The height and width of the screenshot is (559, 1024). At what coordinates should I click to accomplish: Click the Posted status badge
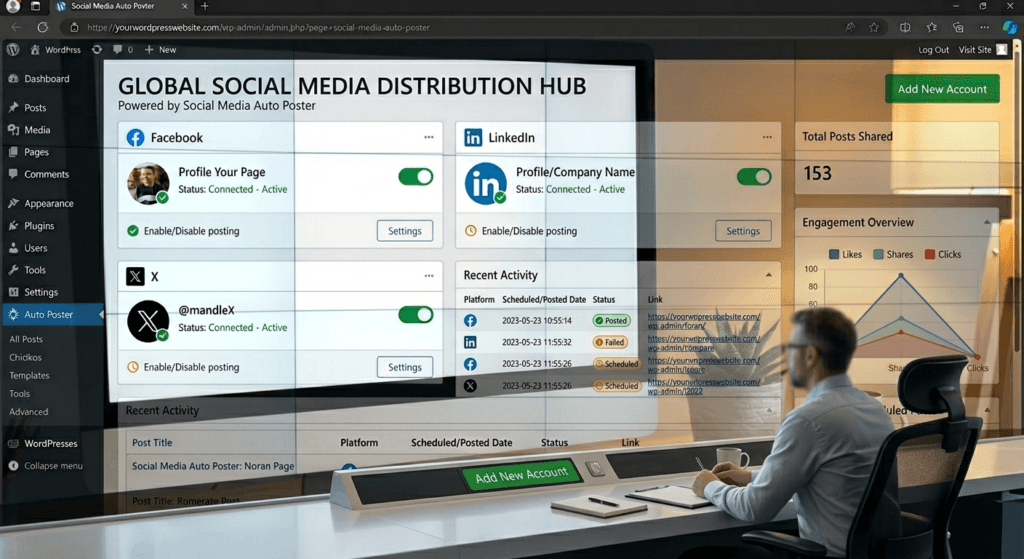coord(611,321)
